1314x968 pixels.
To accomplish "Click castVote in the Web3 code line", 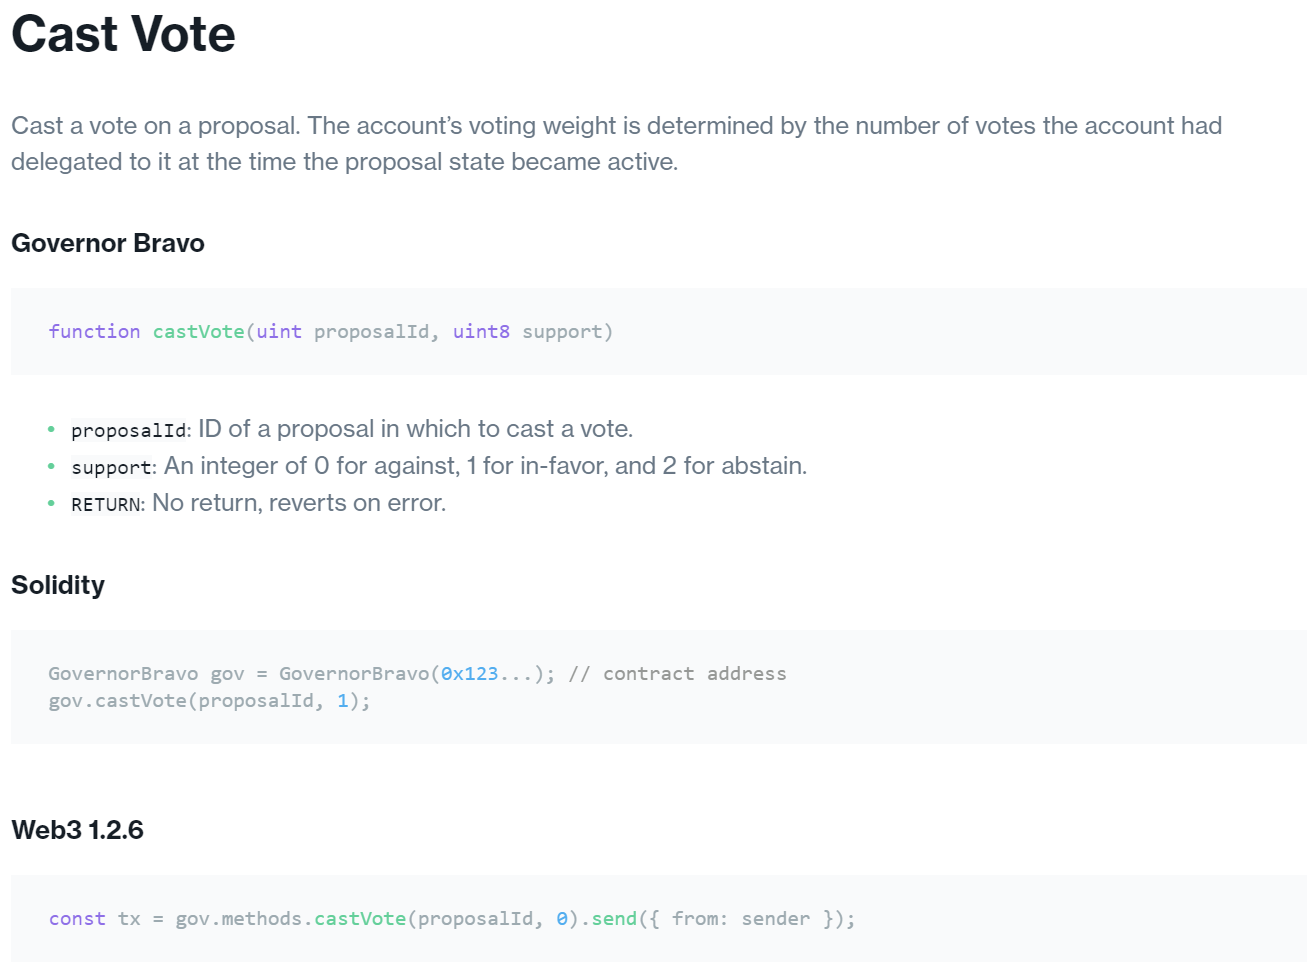I will click(360, 918).
